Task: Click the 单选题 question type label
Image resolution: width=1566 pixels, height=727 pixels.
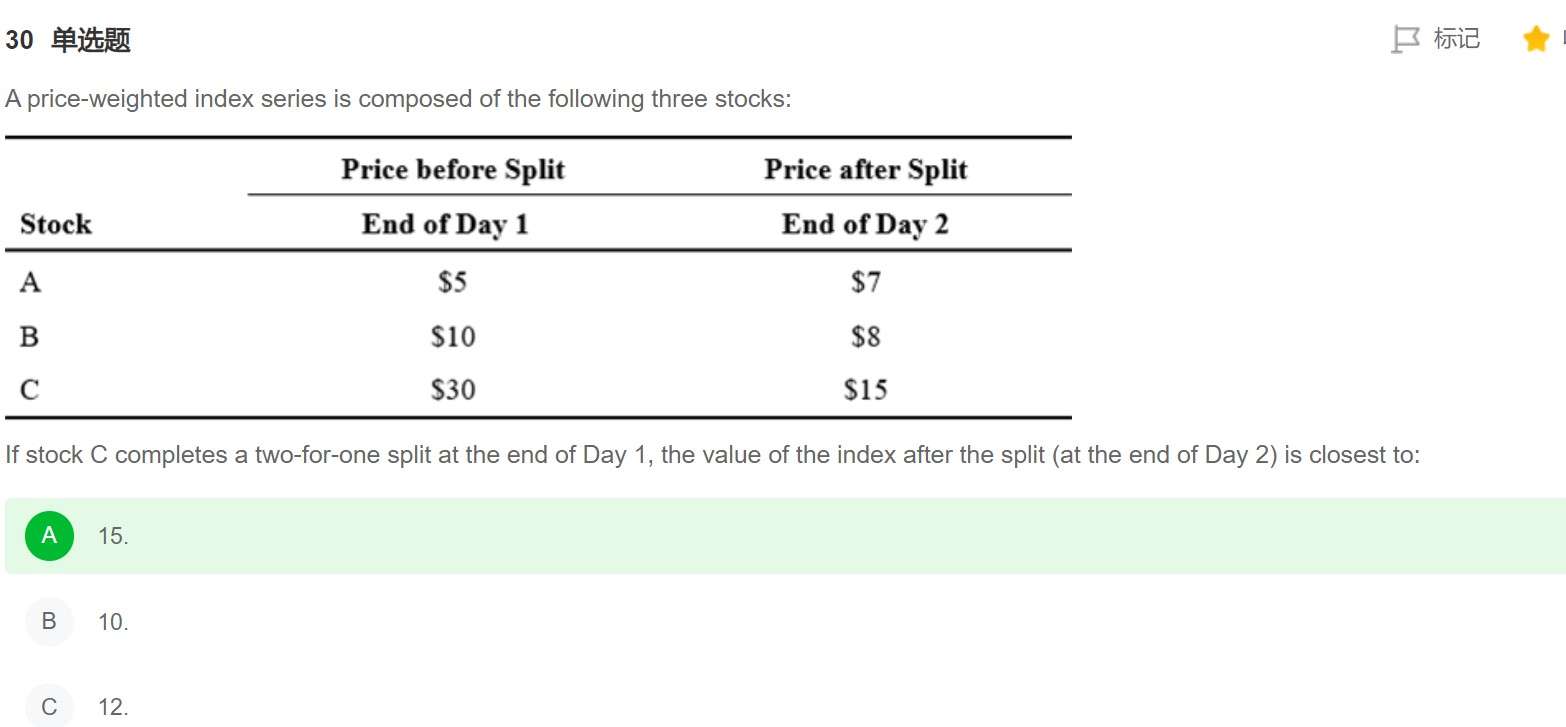Action: pyautogui.click(x=90, y=40)
